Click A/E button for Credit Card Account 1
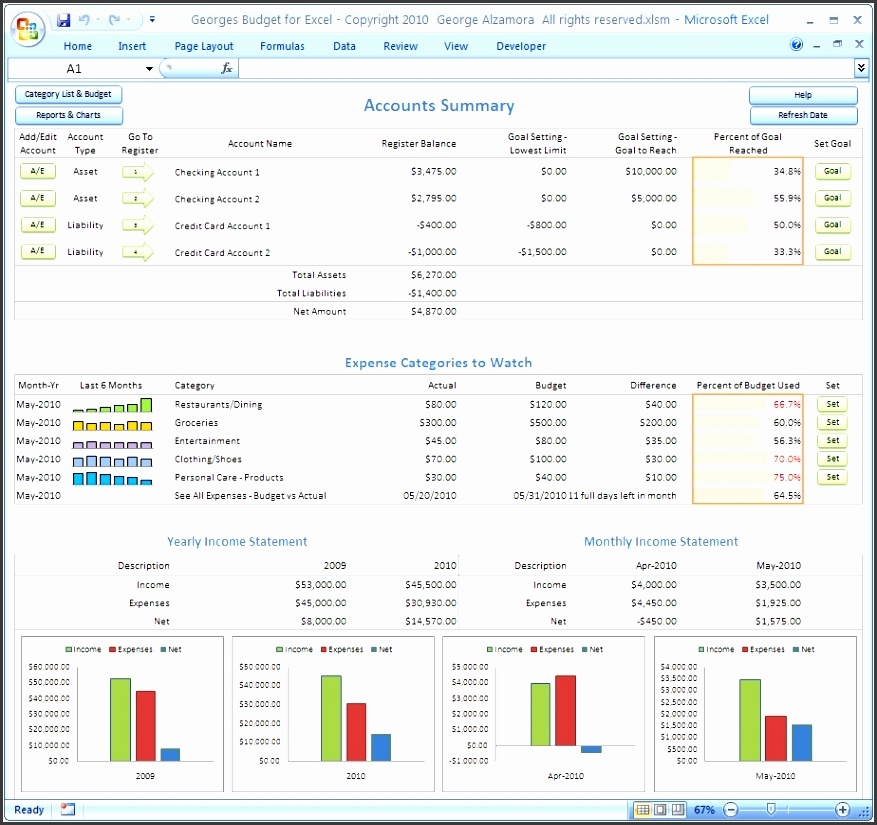Screen dimensions: 877x825 pos(37,225)
